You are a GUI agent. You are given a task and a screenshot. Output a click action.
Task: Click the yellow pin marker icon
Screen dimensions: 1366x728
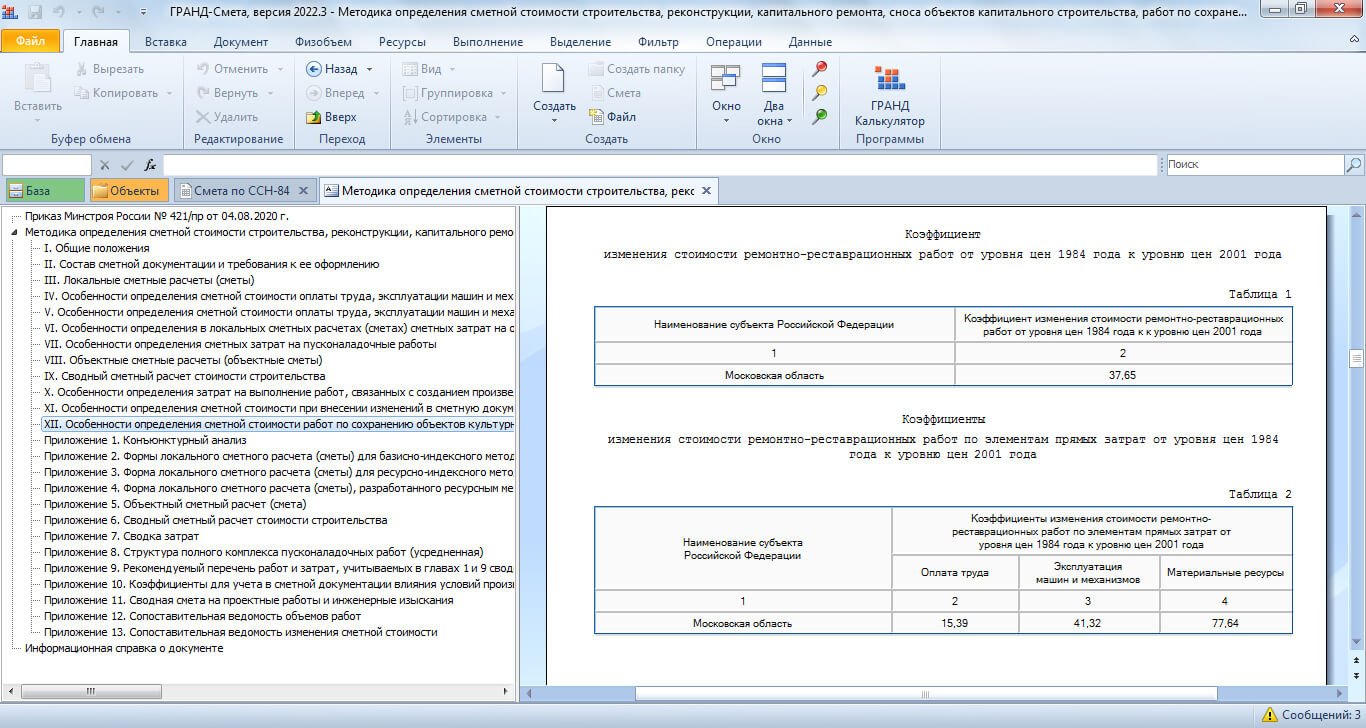820,93
